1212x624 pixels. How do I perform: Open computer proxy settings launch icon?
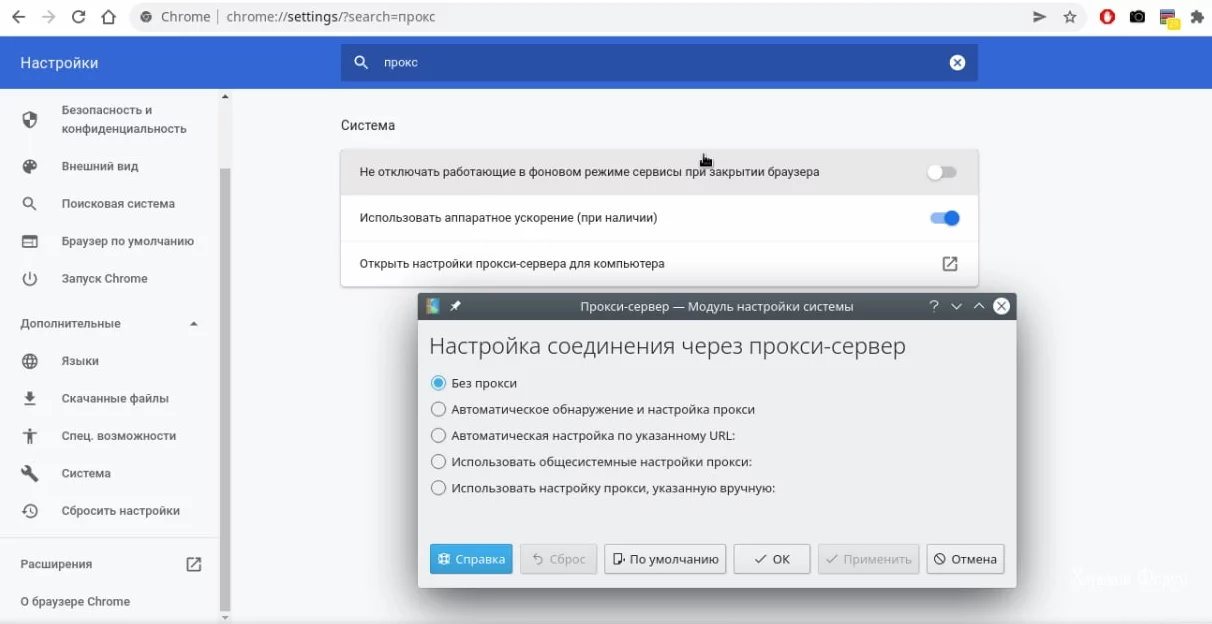[949, 264]
